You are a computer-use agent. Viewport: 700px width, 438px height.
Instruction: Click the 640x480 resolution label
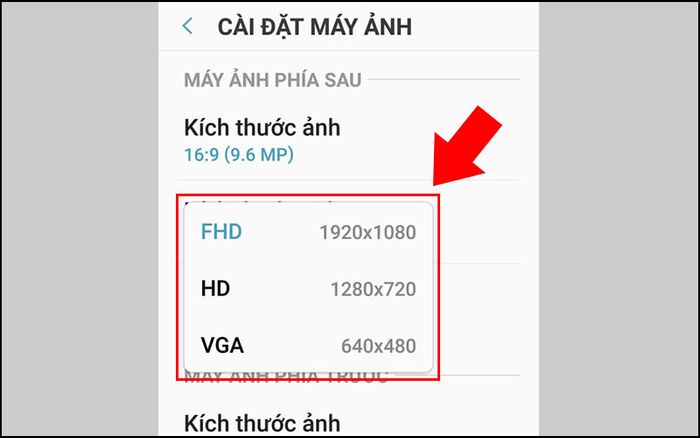pyautogui.click(x=379, y=346)
